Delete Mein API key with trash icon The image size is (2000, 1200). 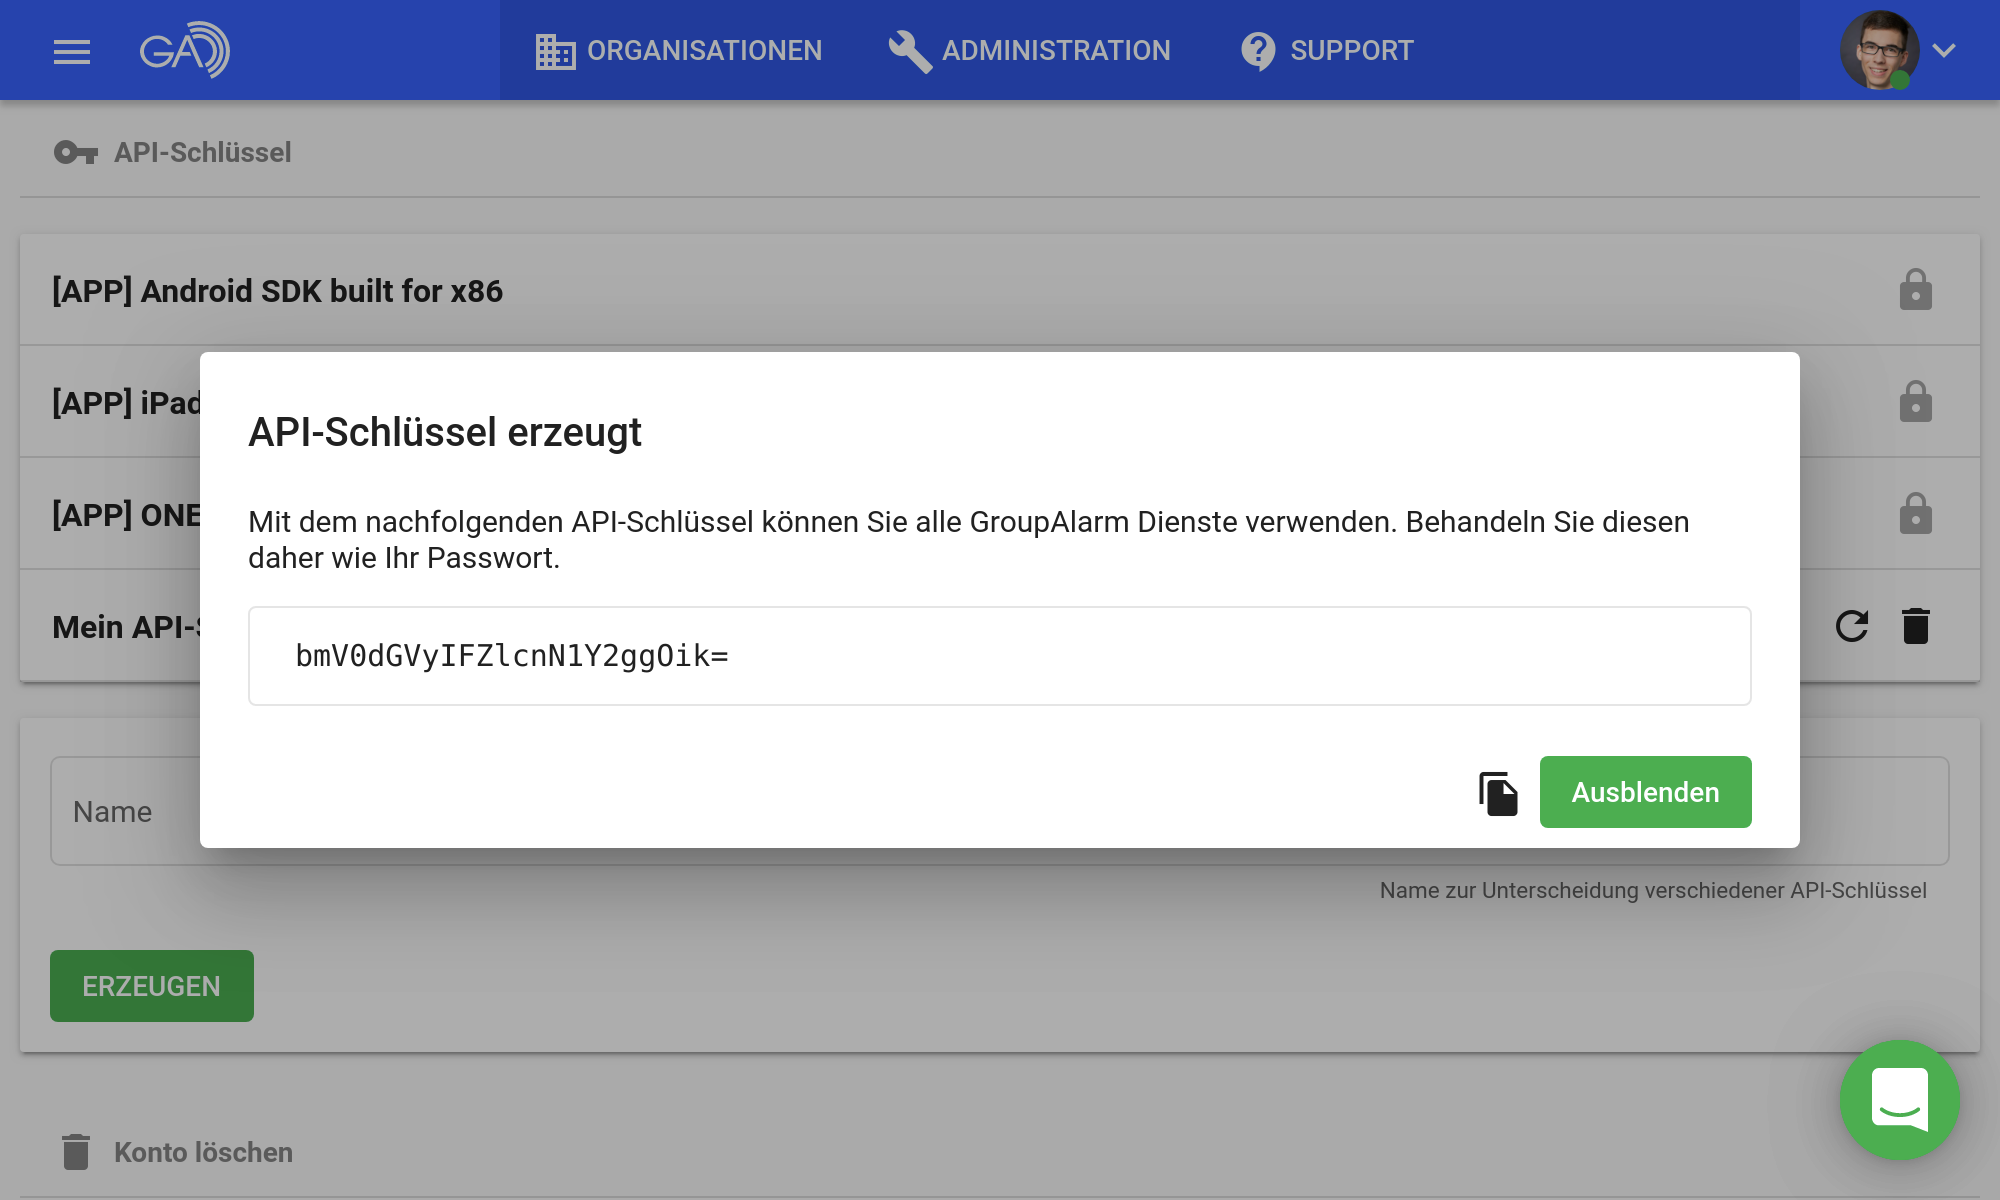pos(1915,626)
